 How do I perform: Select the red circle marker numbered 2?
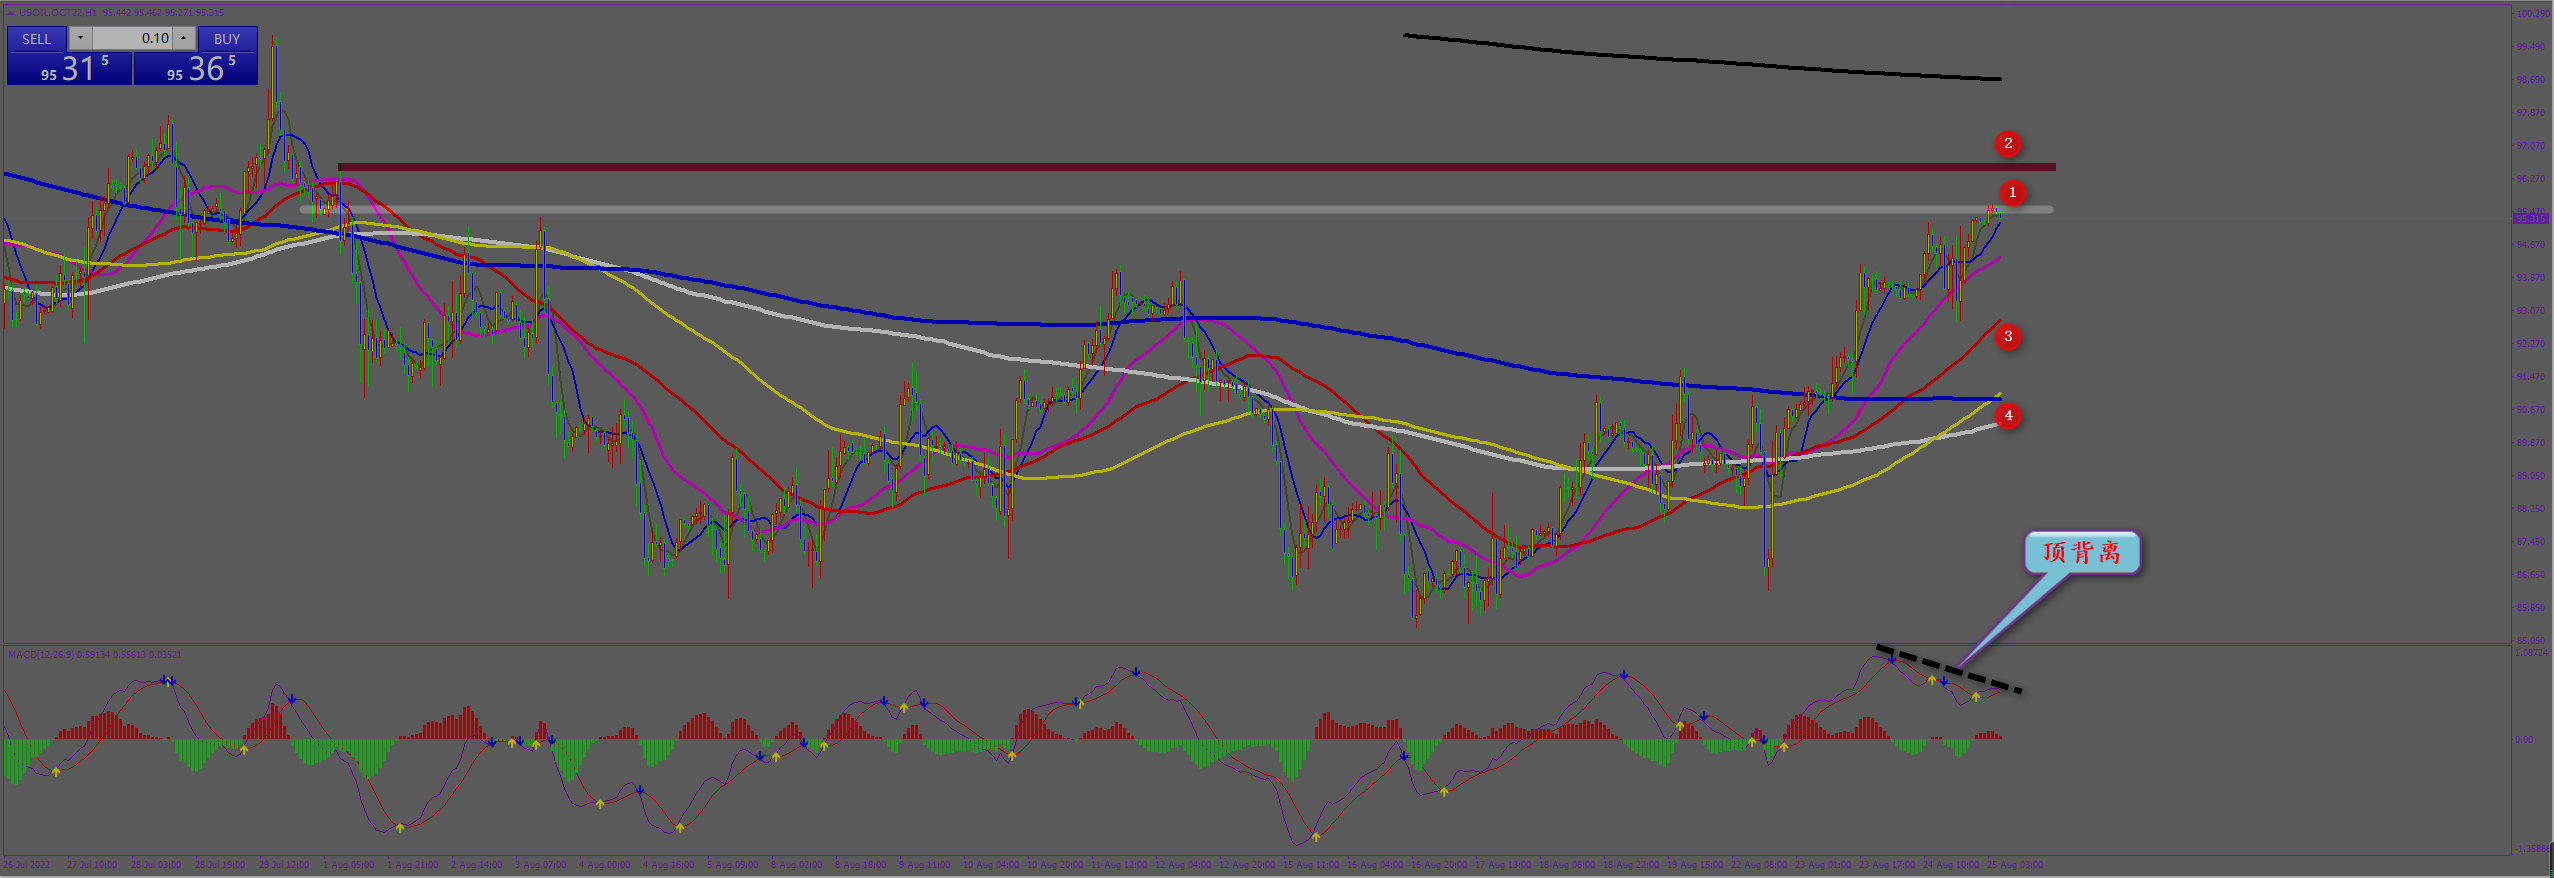2008,144
